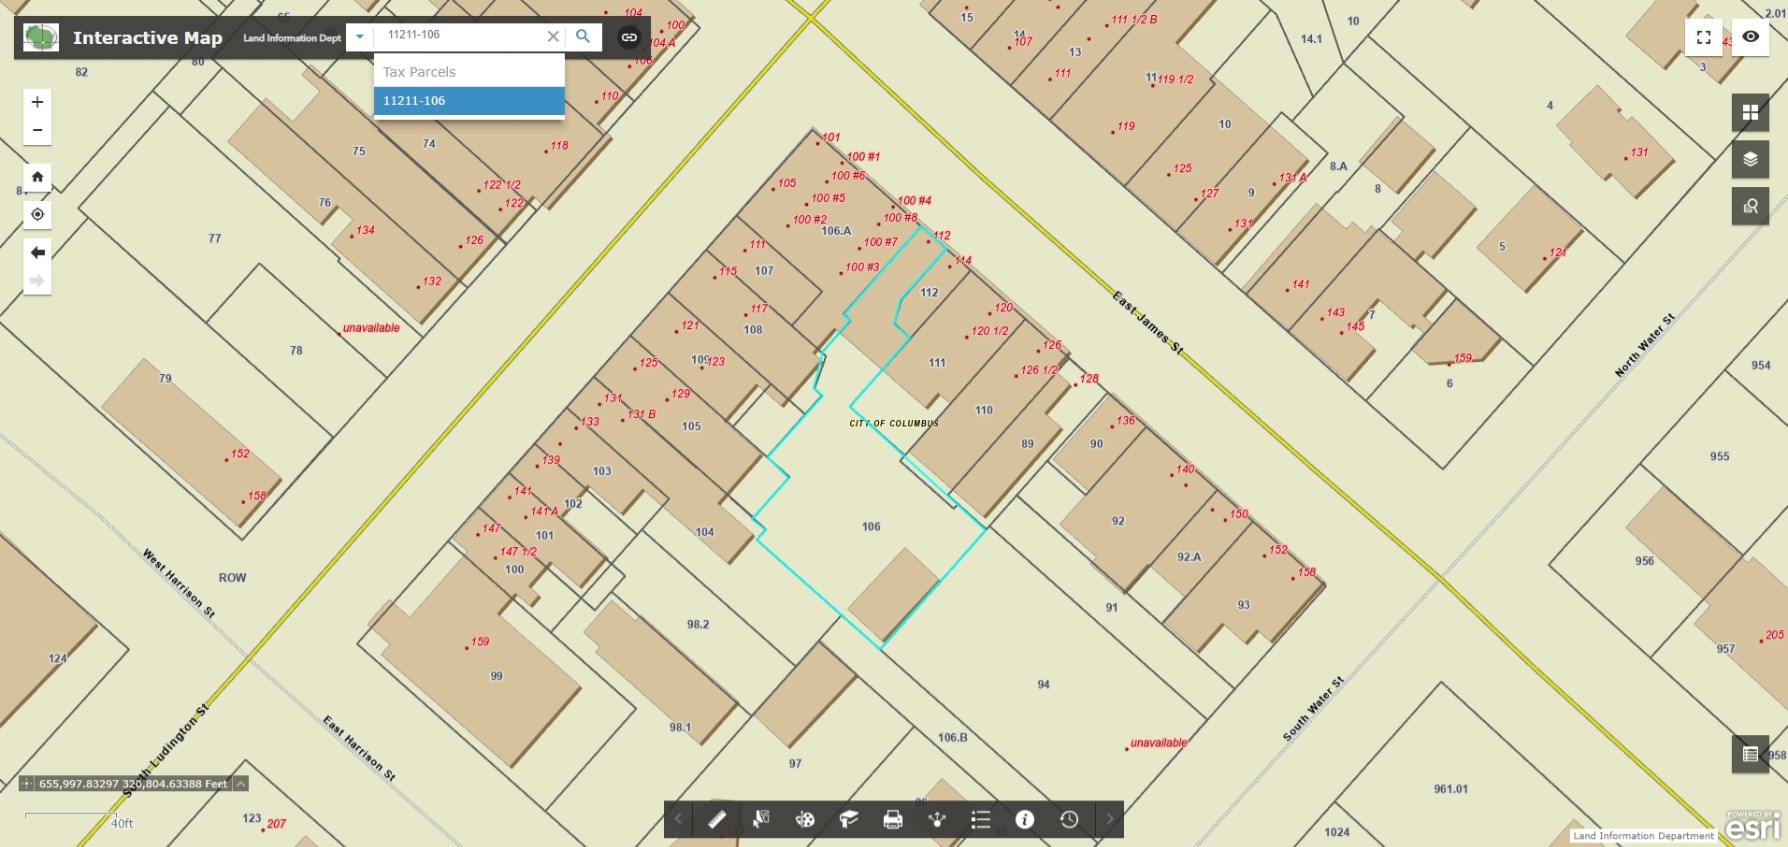Open the Share tool in bottom toolbar
The image size is (1788, 847).
tap(937, 820)
